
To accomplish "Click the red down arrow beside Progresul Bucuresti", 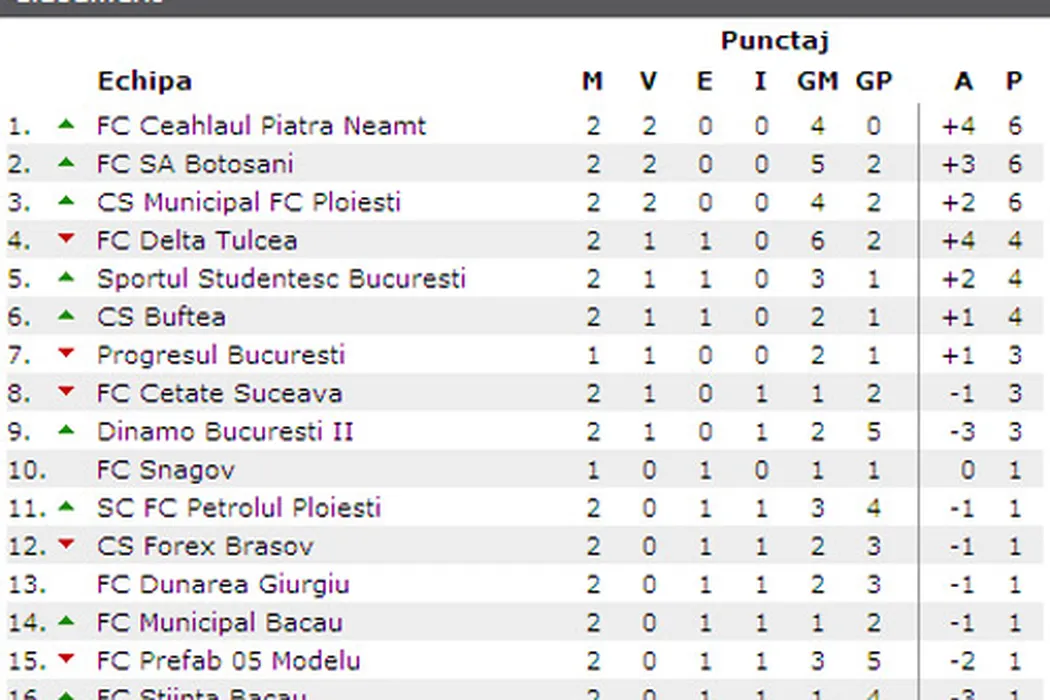I will (x=66, y=353).
